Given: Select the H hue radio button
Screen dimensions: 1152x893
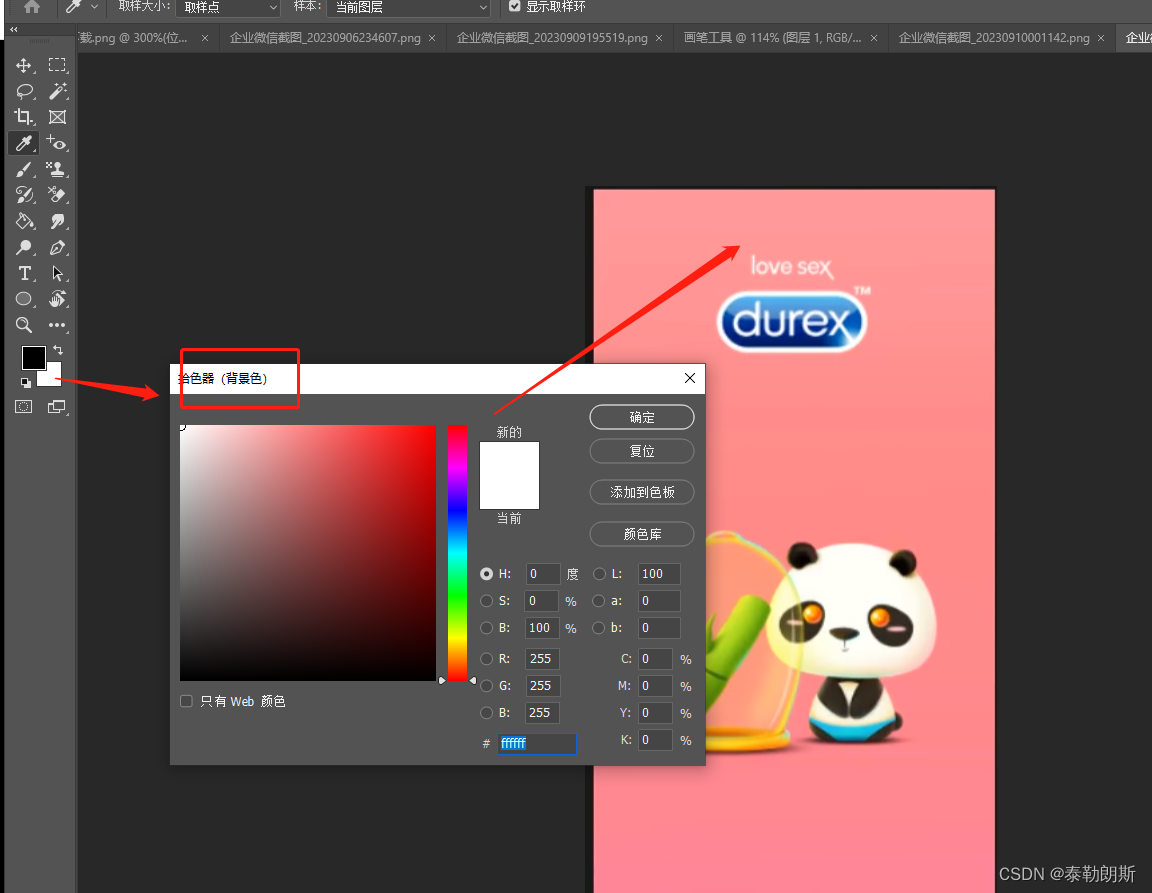Looking at the screenshot, I should coord(486,574).
